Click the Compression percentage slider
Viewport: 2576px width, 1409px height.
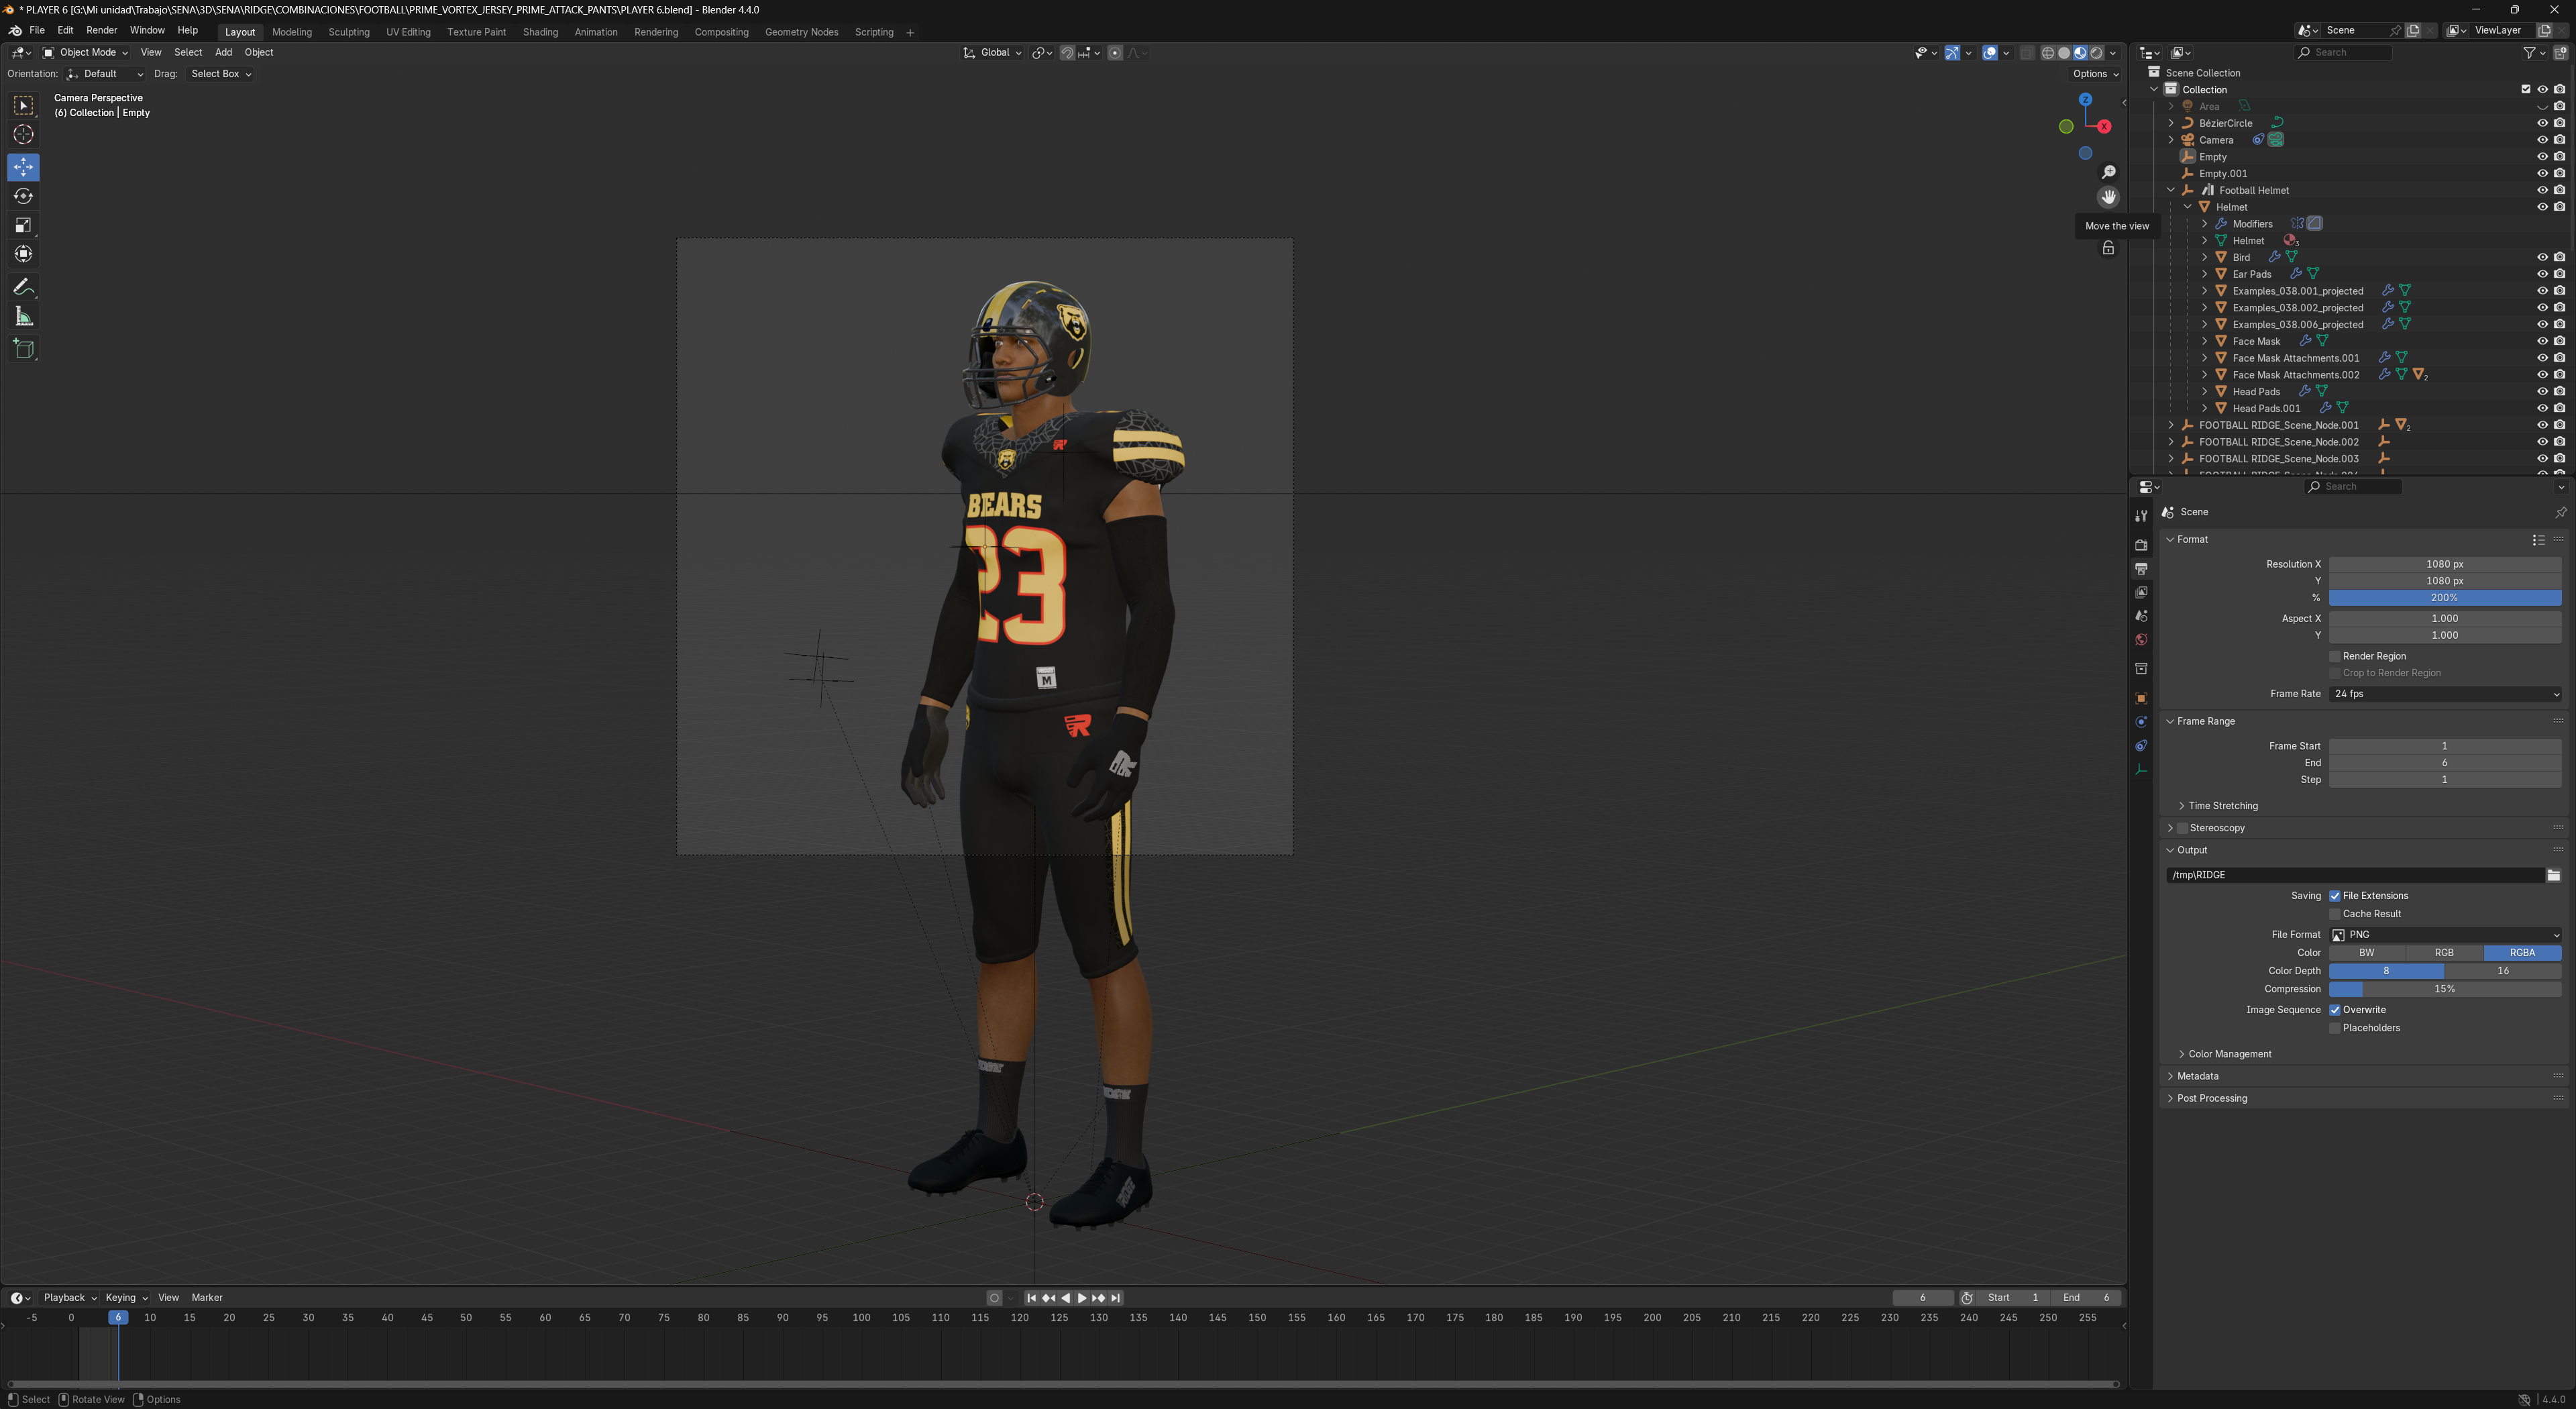pos(2444,989)
